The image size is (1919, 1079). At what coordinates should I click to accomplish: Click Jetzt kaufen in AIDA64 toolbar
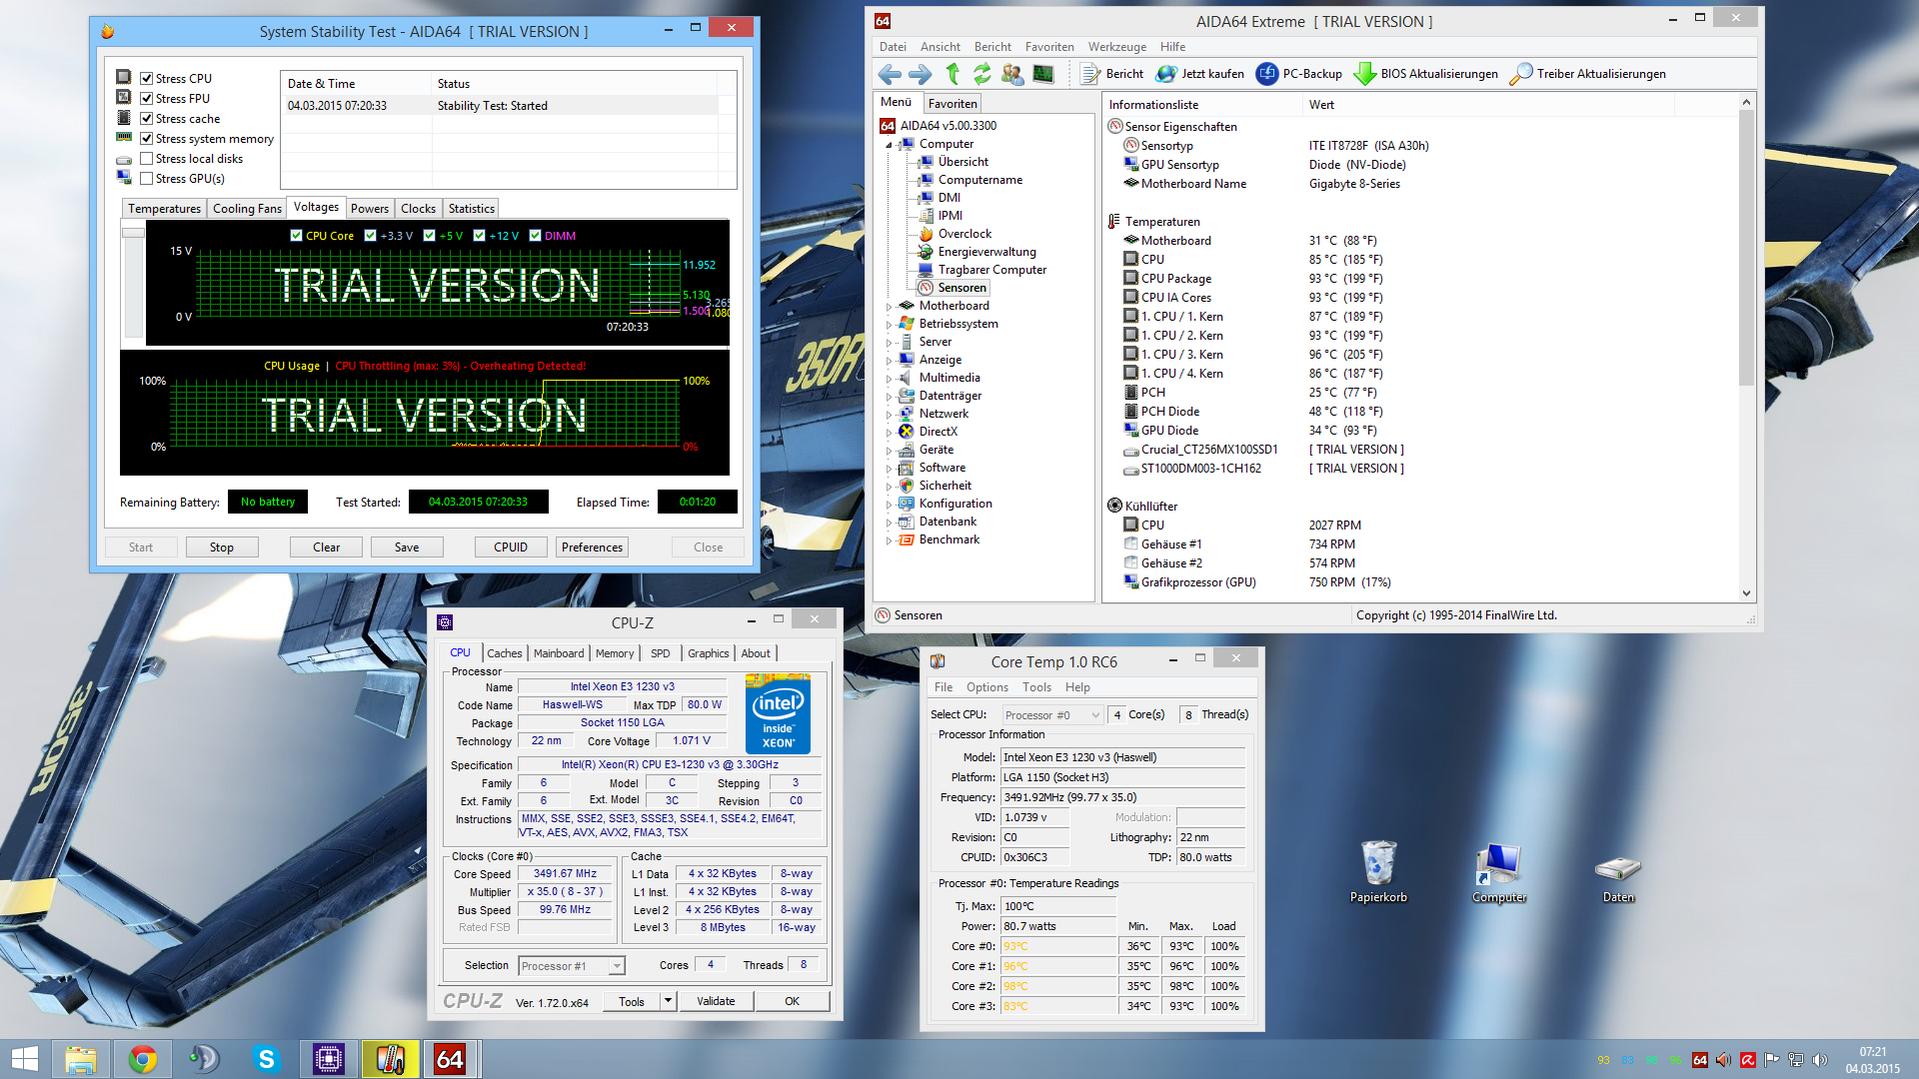[x=1199, y=74]
